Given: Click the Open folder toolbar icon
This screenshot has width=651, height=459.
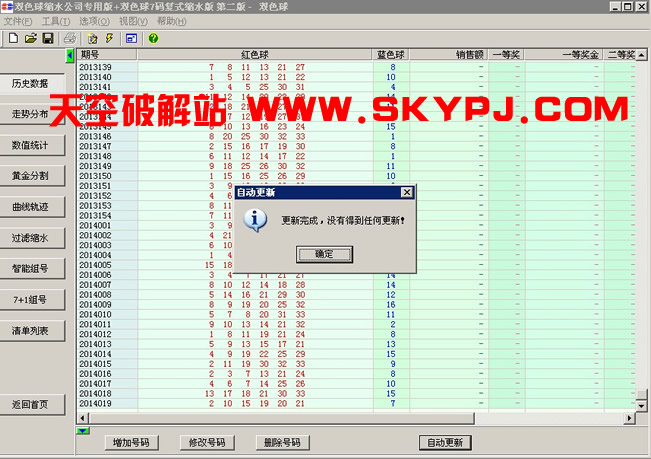Looking at the screenshot, I should click(x=30, y=38).
